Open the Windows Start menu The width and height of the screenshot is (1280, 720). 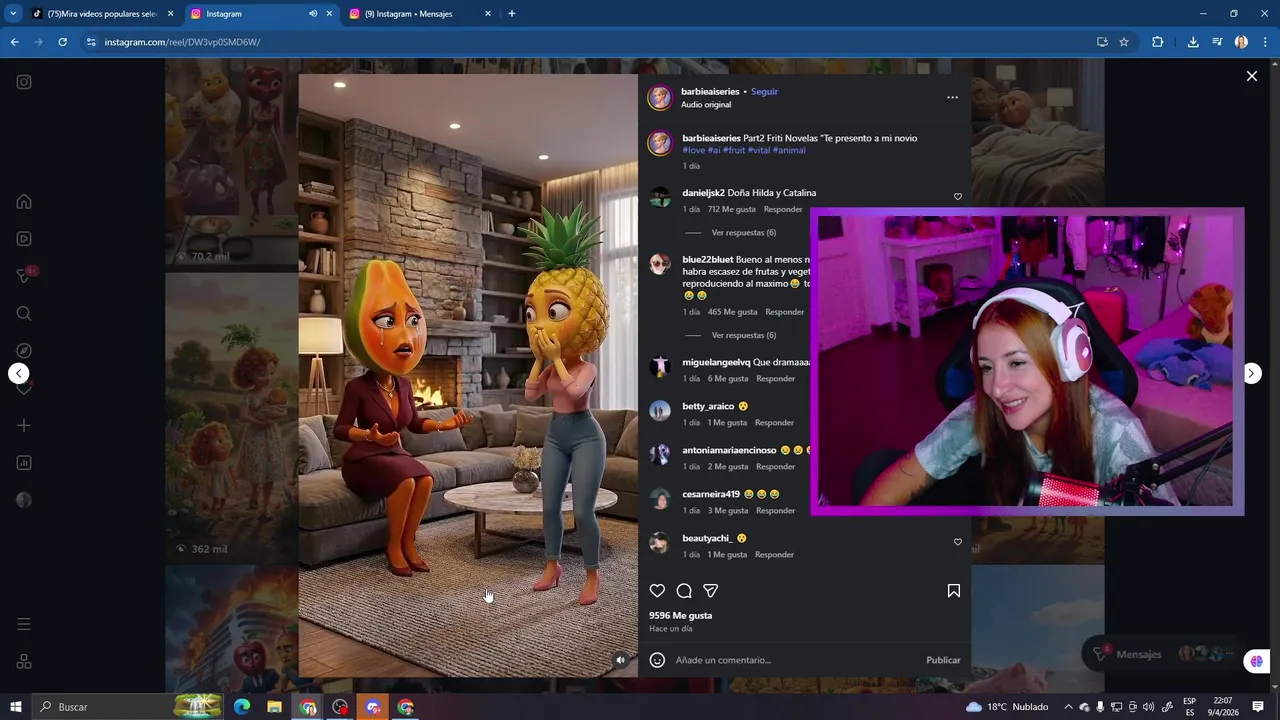coord(15,707)
